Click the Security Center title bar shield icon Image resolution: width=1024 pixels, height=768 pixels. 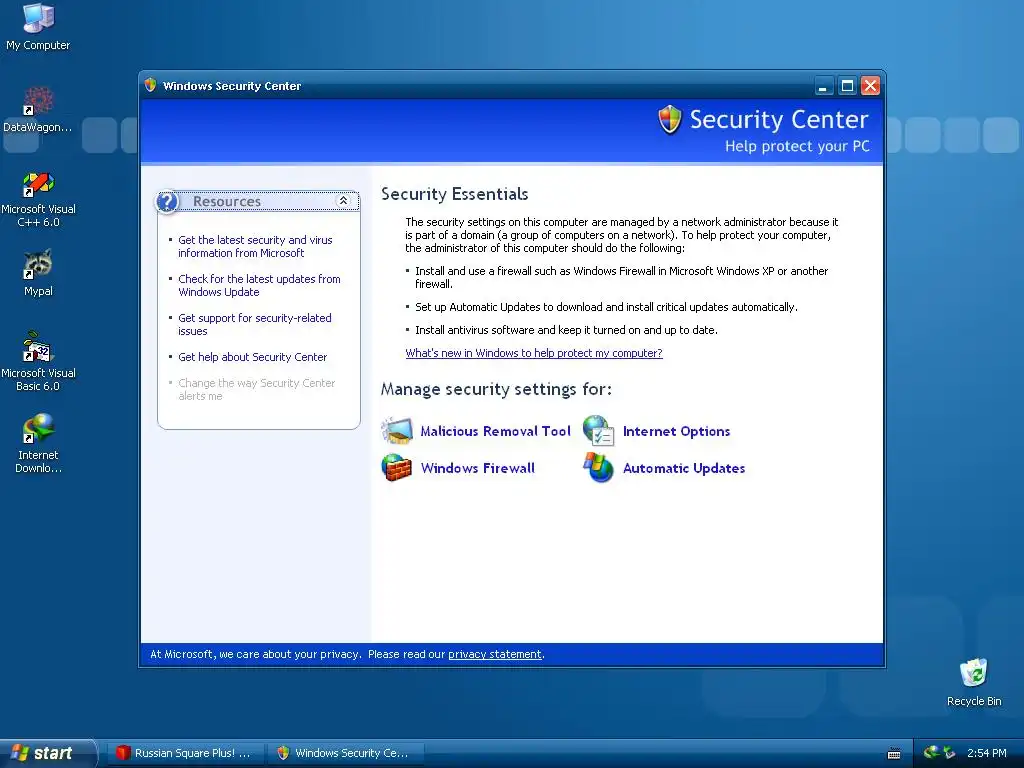coord(151,86)
